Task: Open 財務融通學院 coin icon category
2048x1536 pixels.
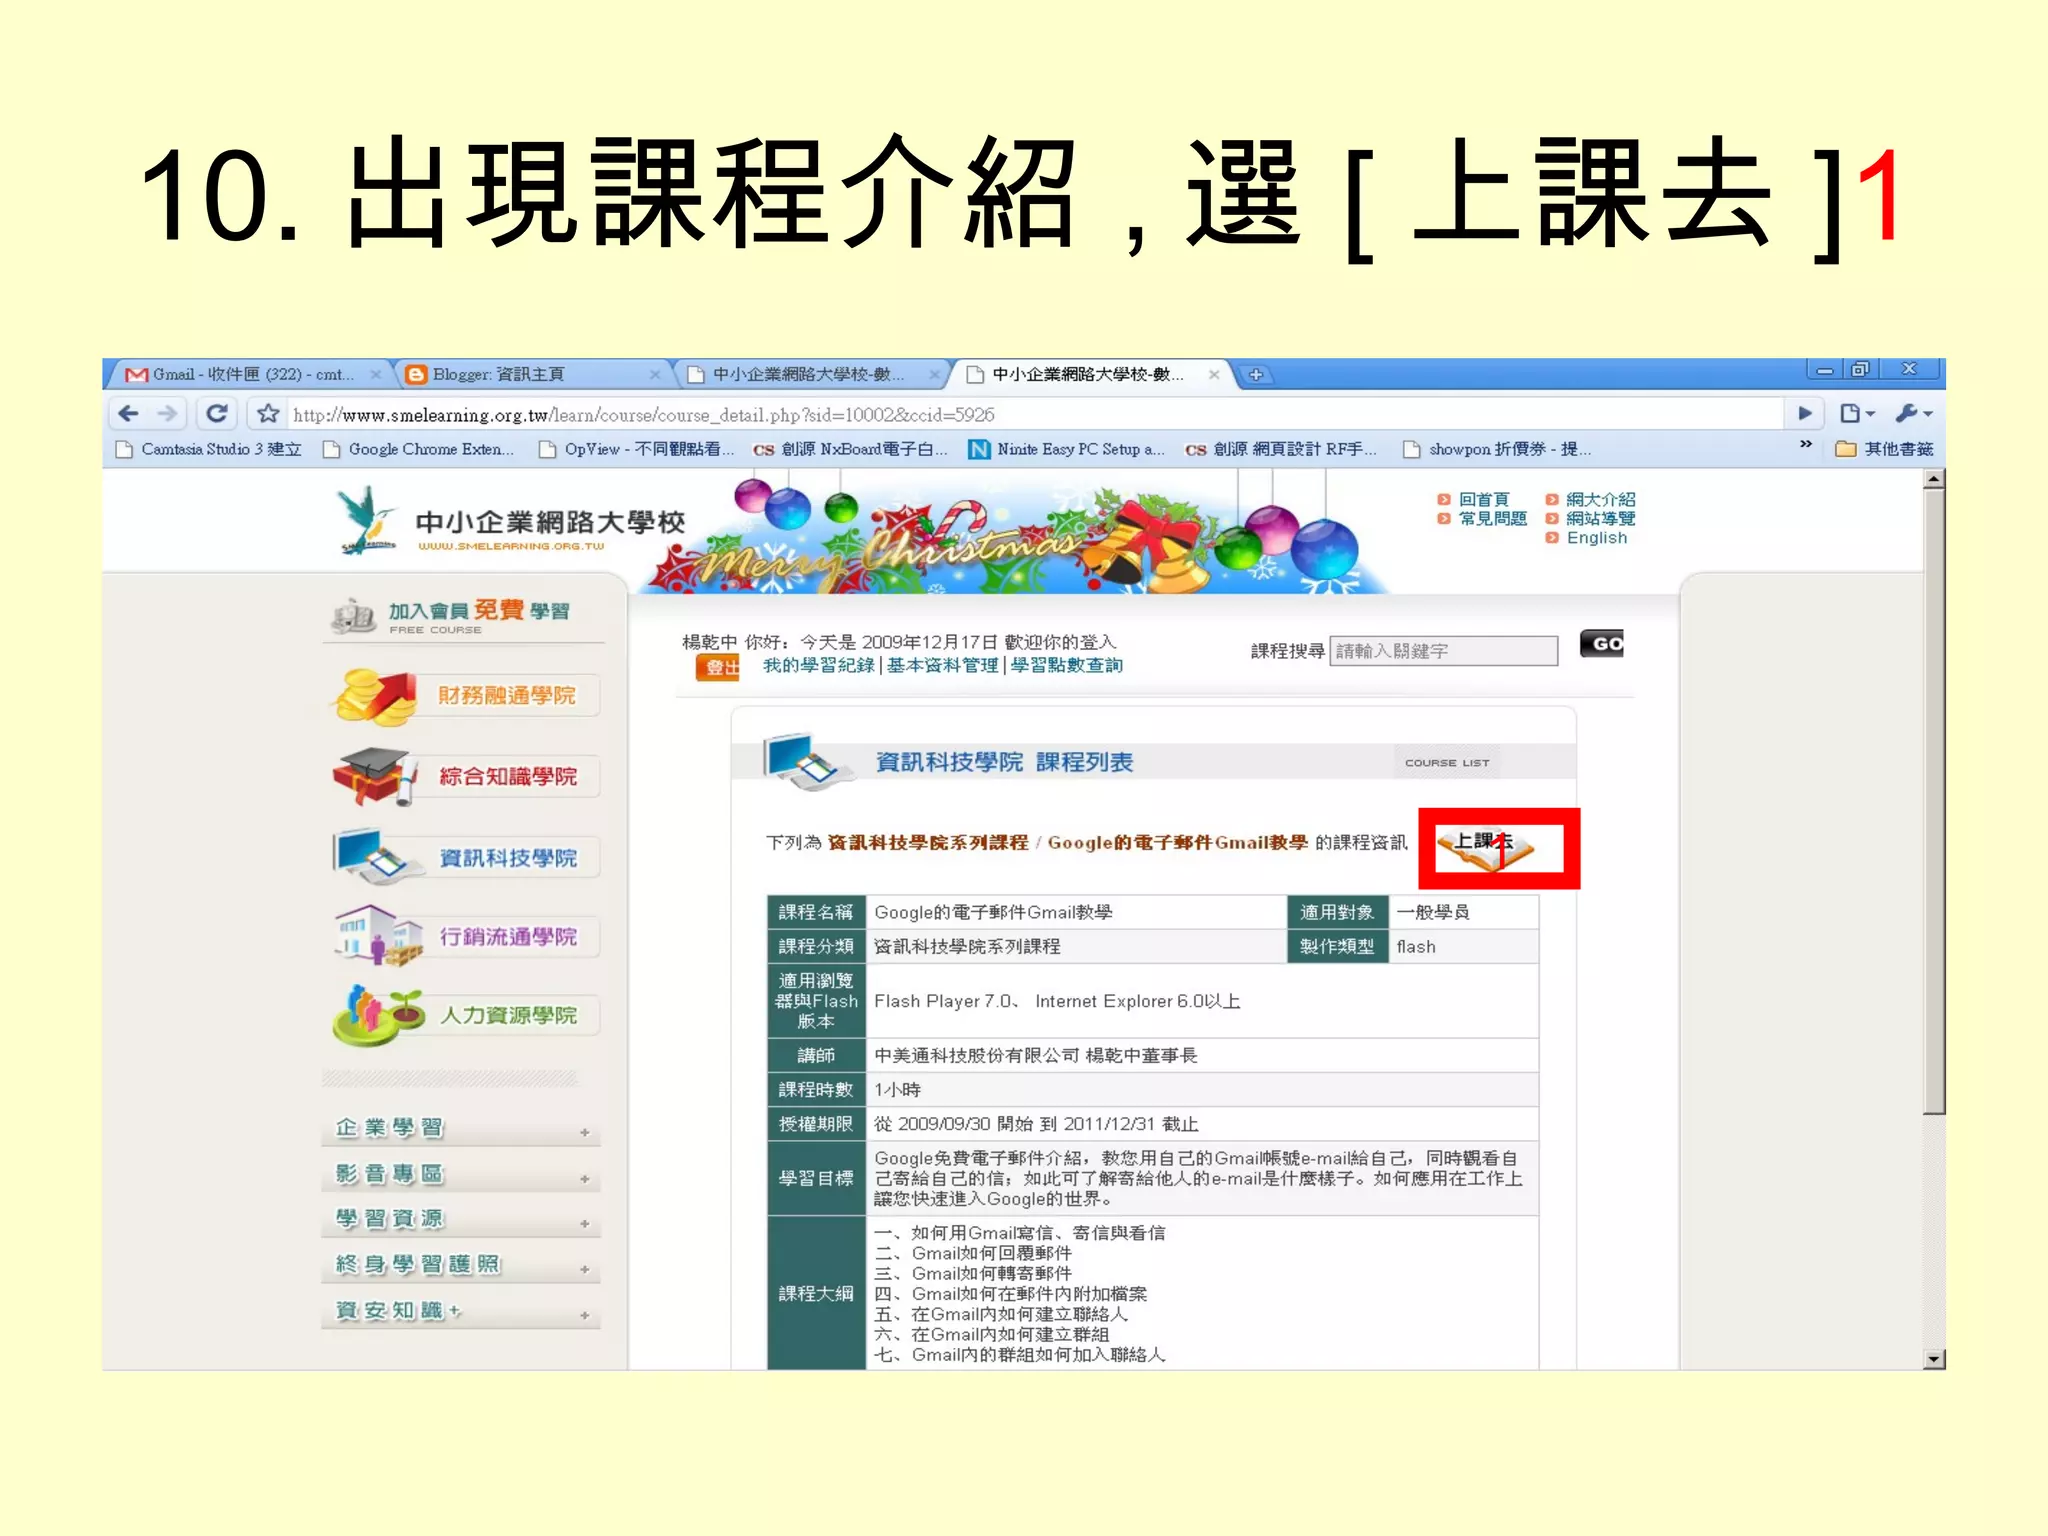Action: 466,696
